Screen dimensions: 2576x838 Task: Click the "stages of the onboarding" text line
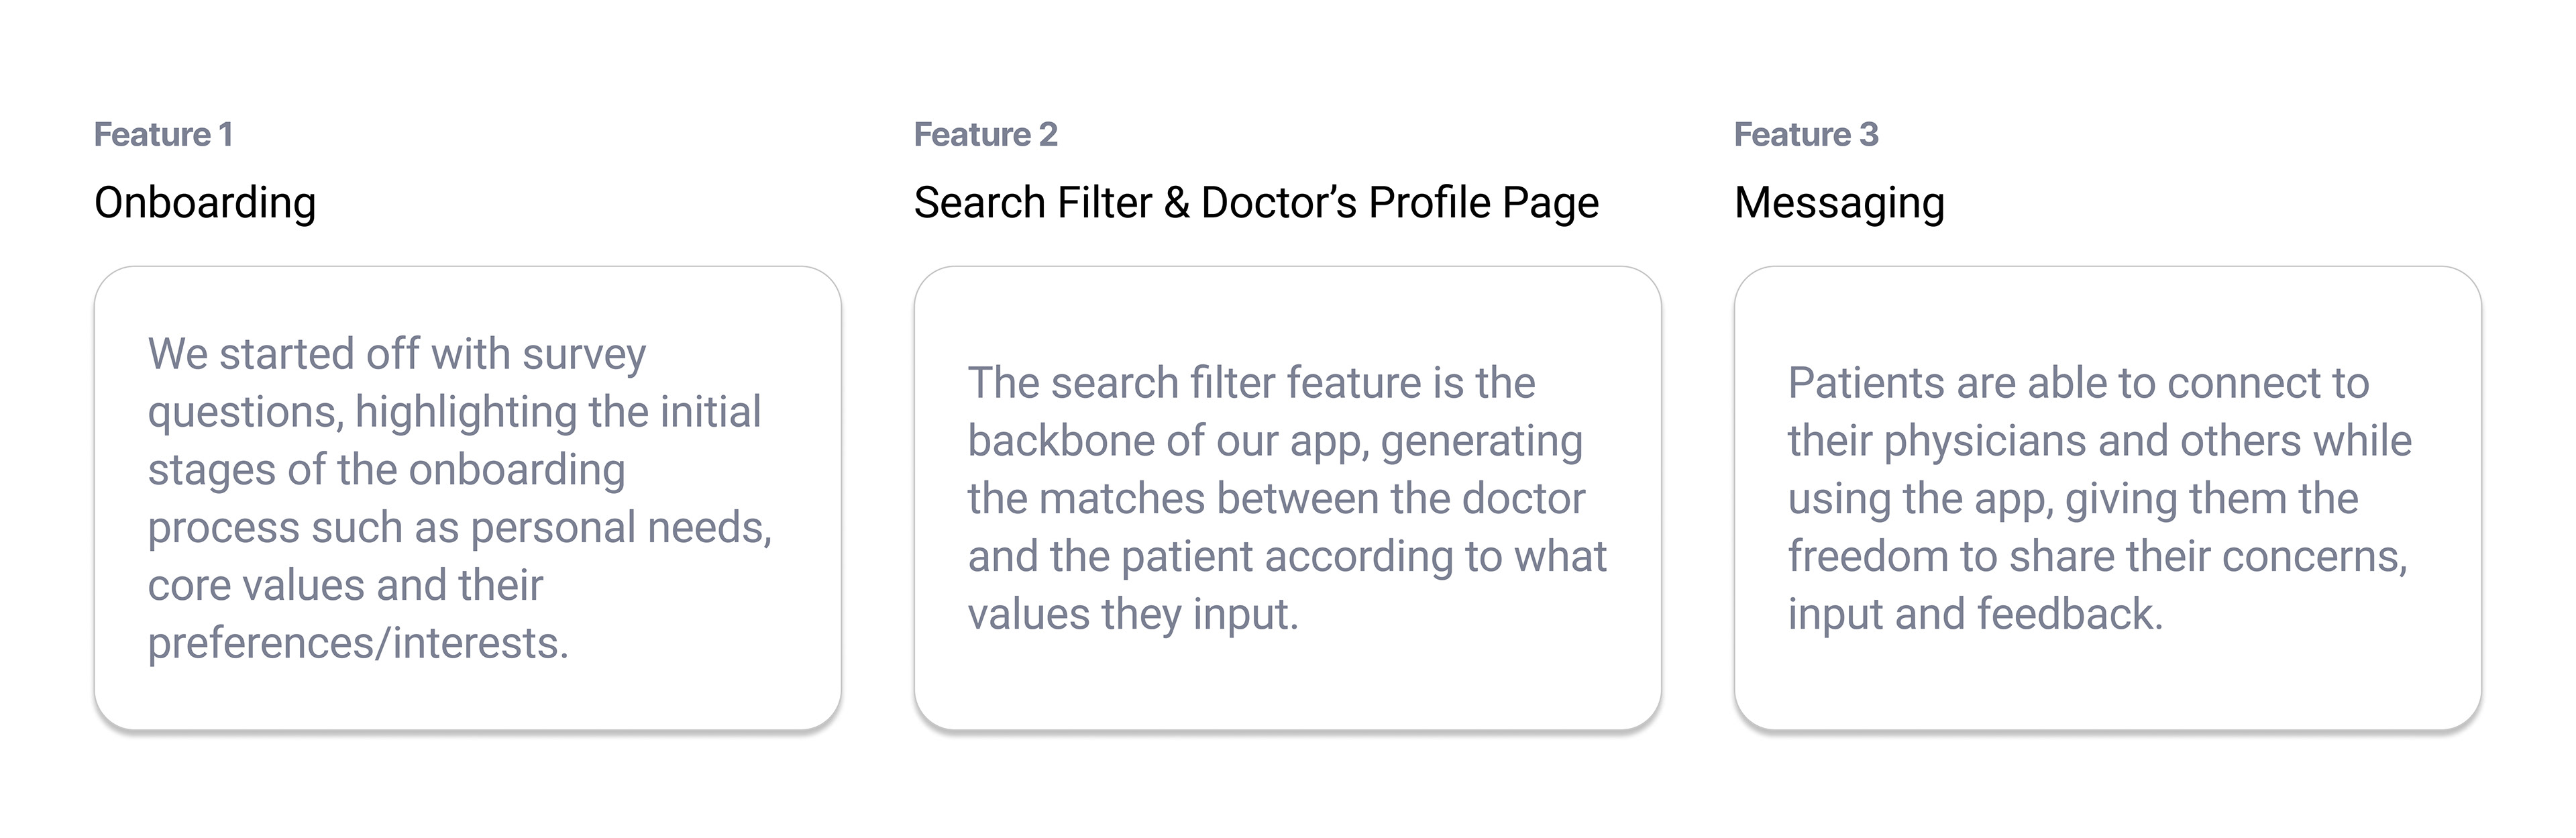(x=386, y=470)
